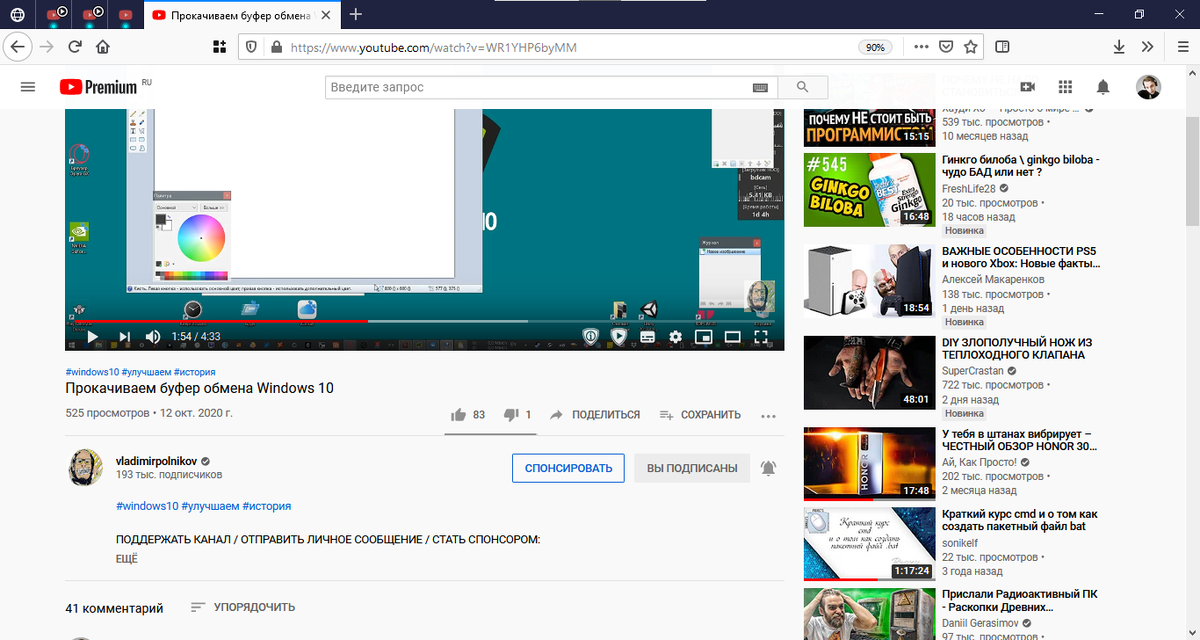This screenshot has width=1200, height=640.
Task: Open vladimirpolnikov channel avatar
Action: [x=85, y=467]
